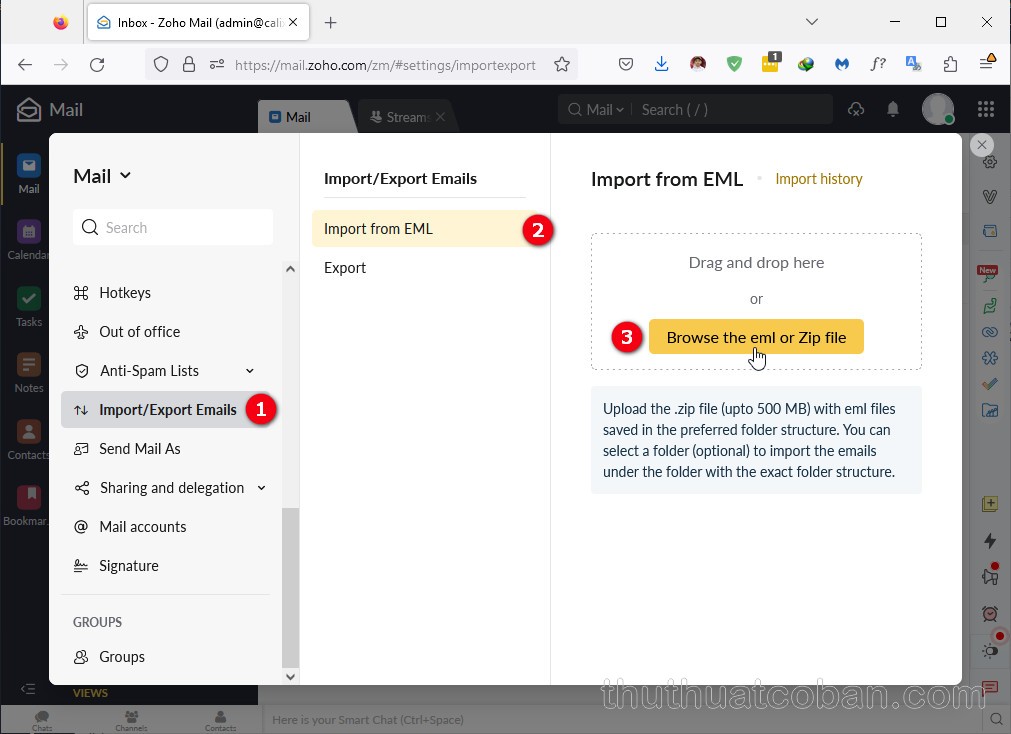Expand Sharing and delegation submenu
Viewport: 1011px width, 734px height.
point(261,488)
